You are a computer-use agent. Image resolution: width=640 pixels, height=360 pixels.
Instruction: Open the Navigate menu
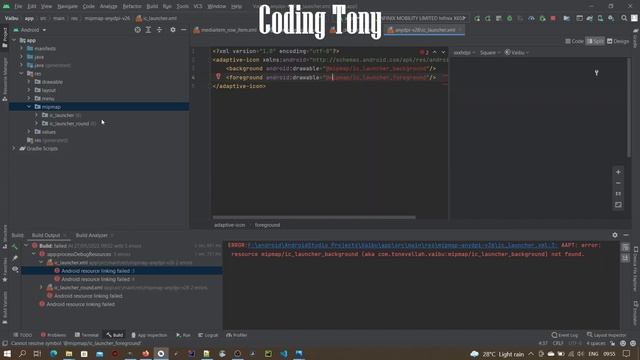pos(67,7)
